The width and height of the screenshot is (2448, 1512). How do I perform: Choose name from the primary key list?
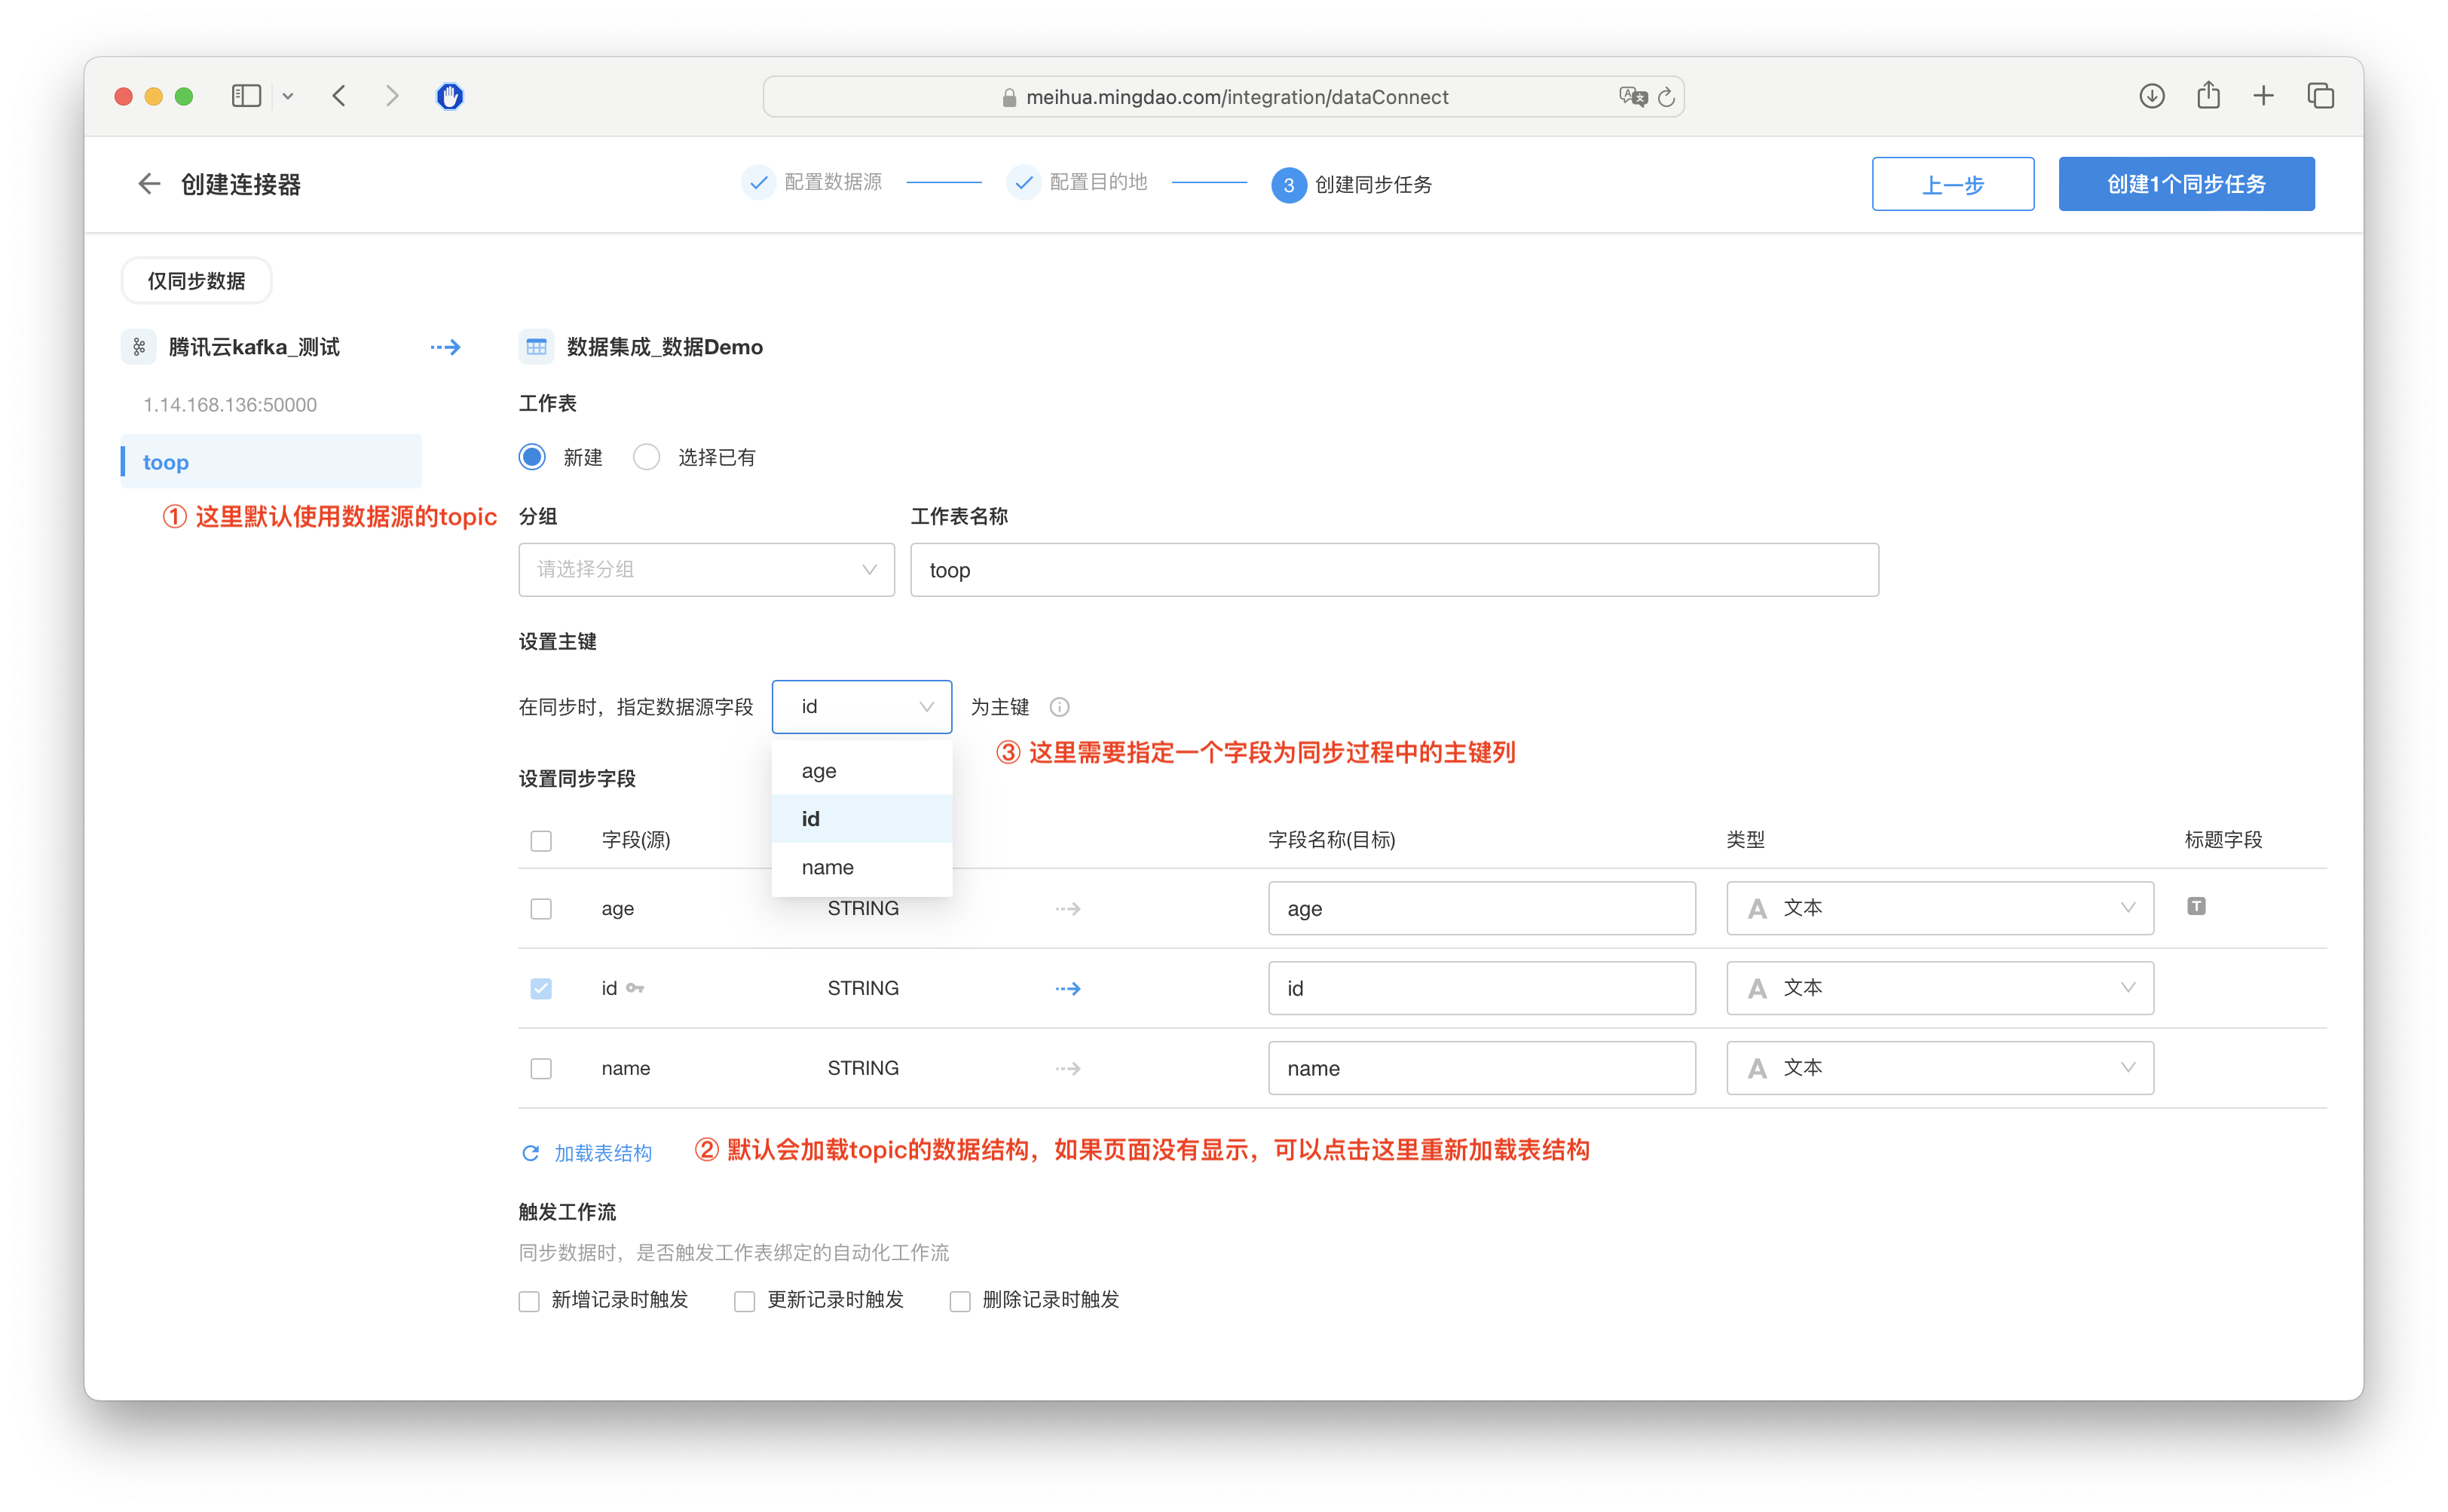pyautogui.click(x=828, y=867)
